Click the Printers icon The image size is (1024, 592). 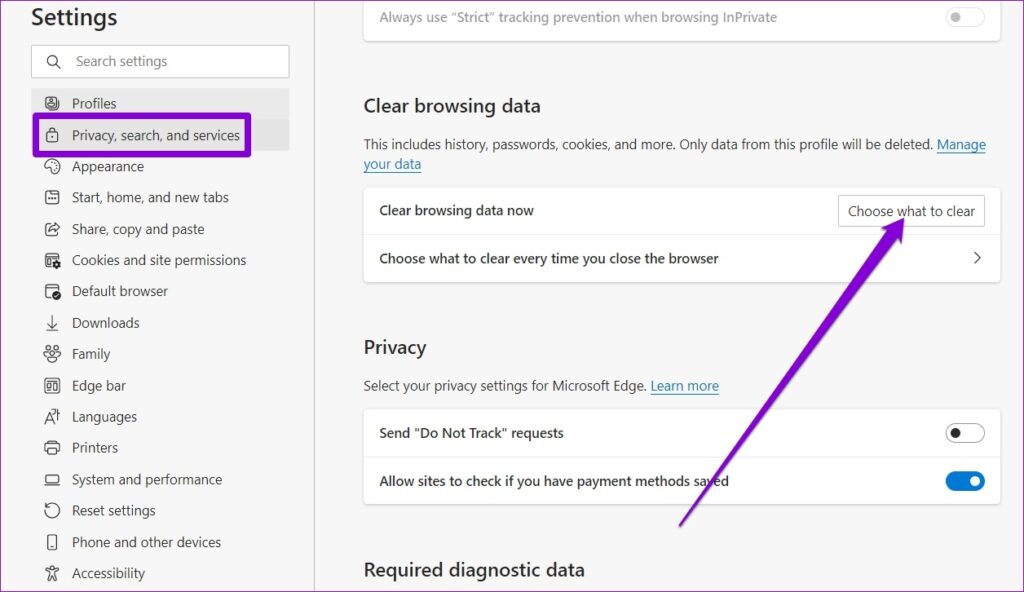point(52,447)
